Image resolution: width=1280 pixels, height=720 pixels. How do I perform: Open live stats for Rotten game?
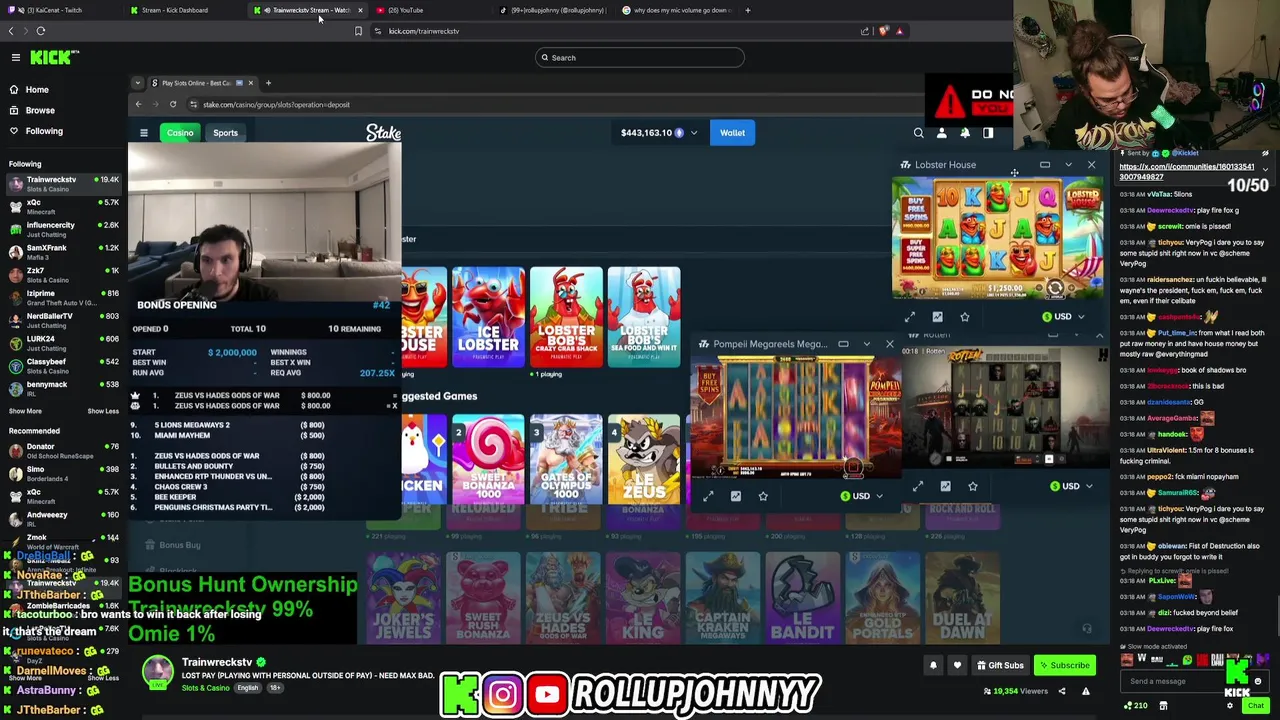coord(945,486)
